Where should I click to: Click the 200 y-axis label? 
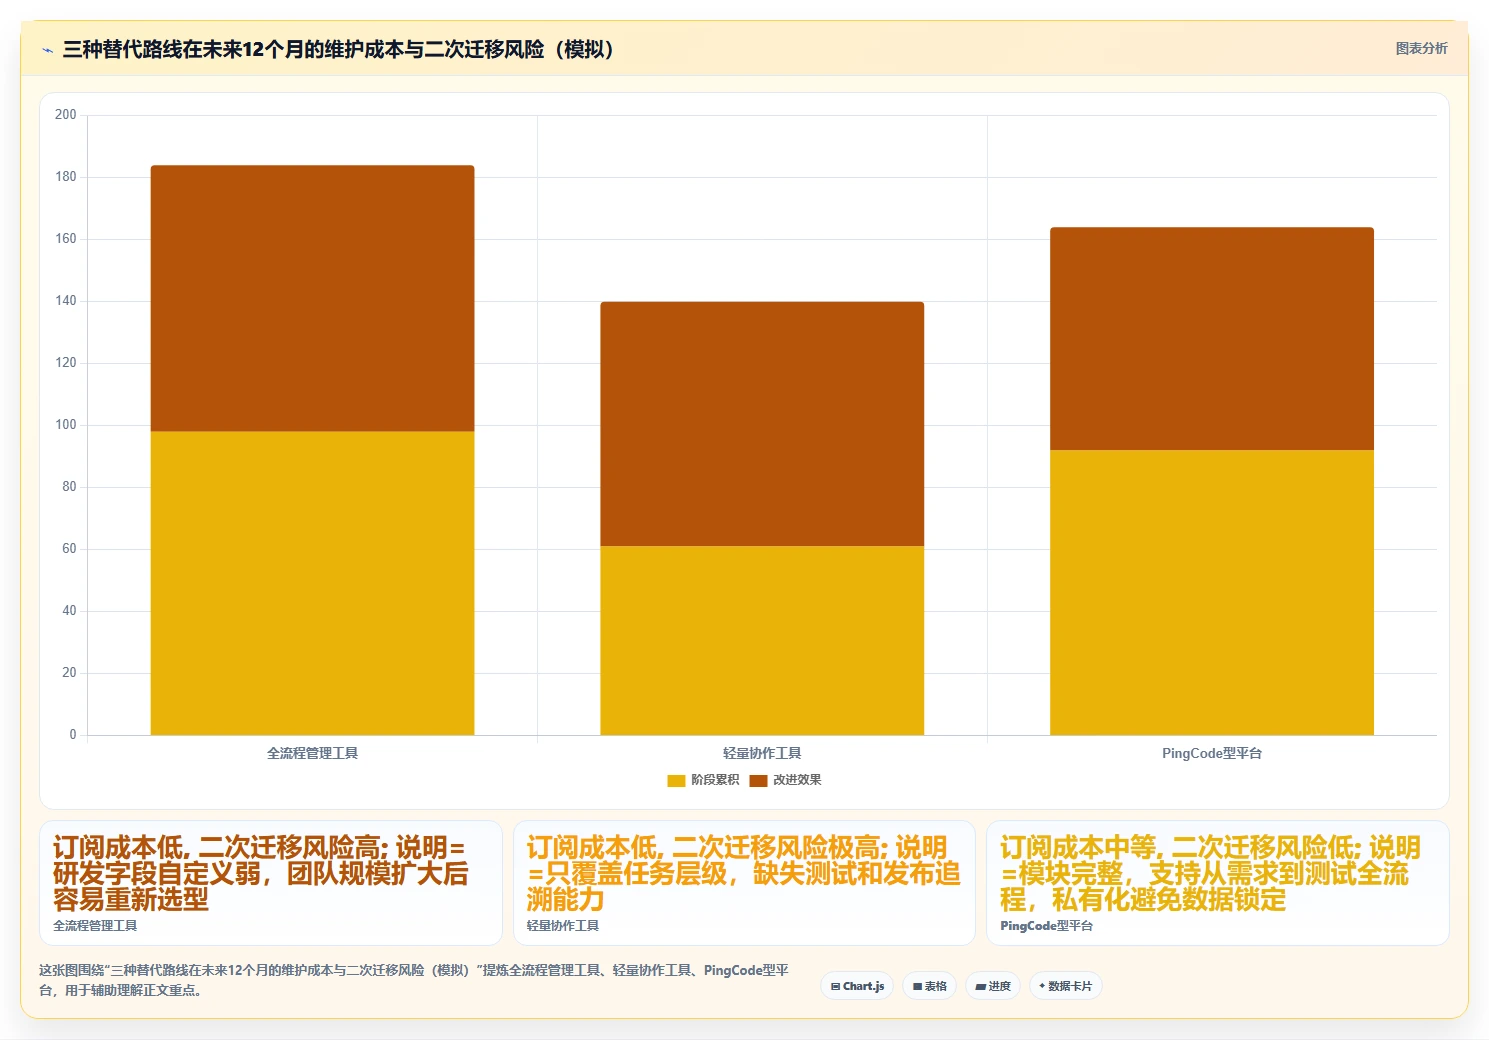66,115
